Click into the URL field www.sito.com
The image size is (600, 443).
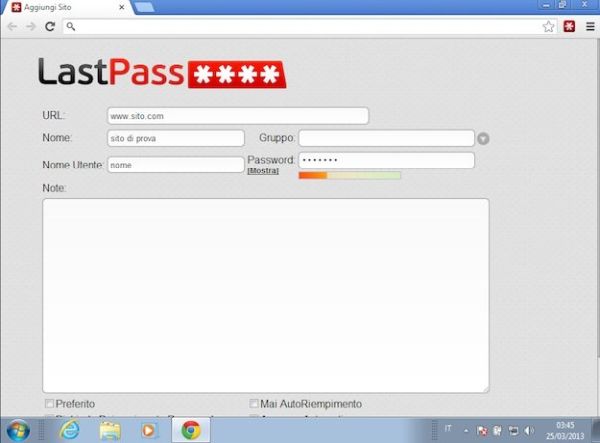click(238, 116)
